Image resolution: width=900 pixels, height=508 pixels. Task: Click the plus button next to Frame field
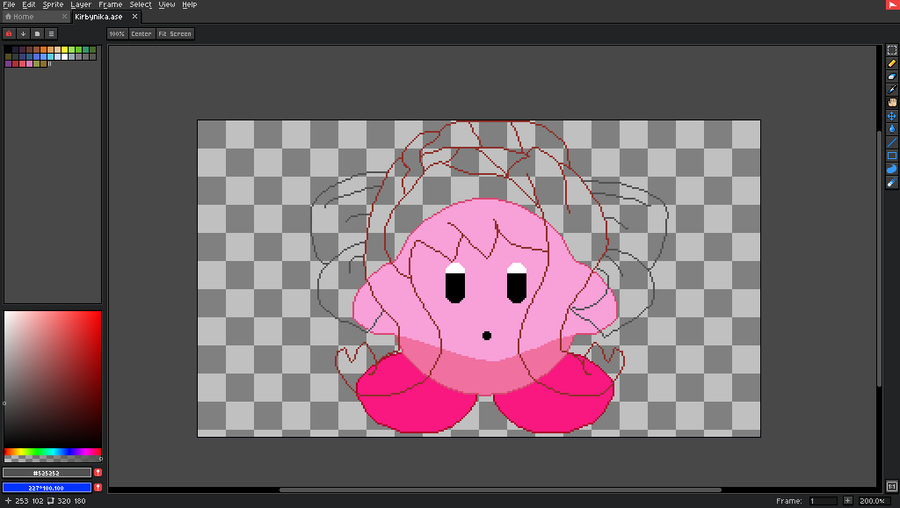coord(848,501)
